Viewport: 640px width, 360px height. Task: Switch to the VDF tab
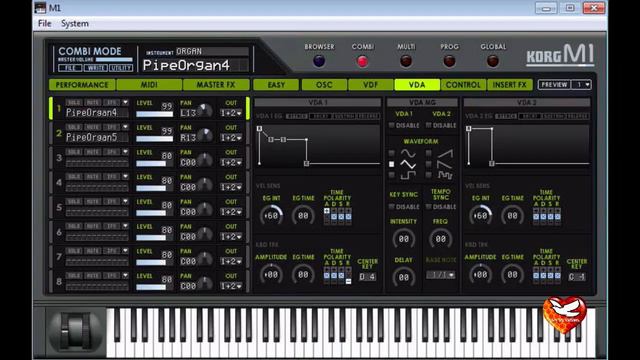[371, 84]
